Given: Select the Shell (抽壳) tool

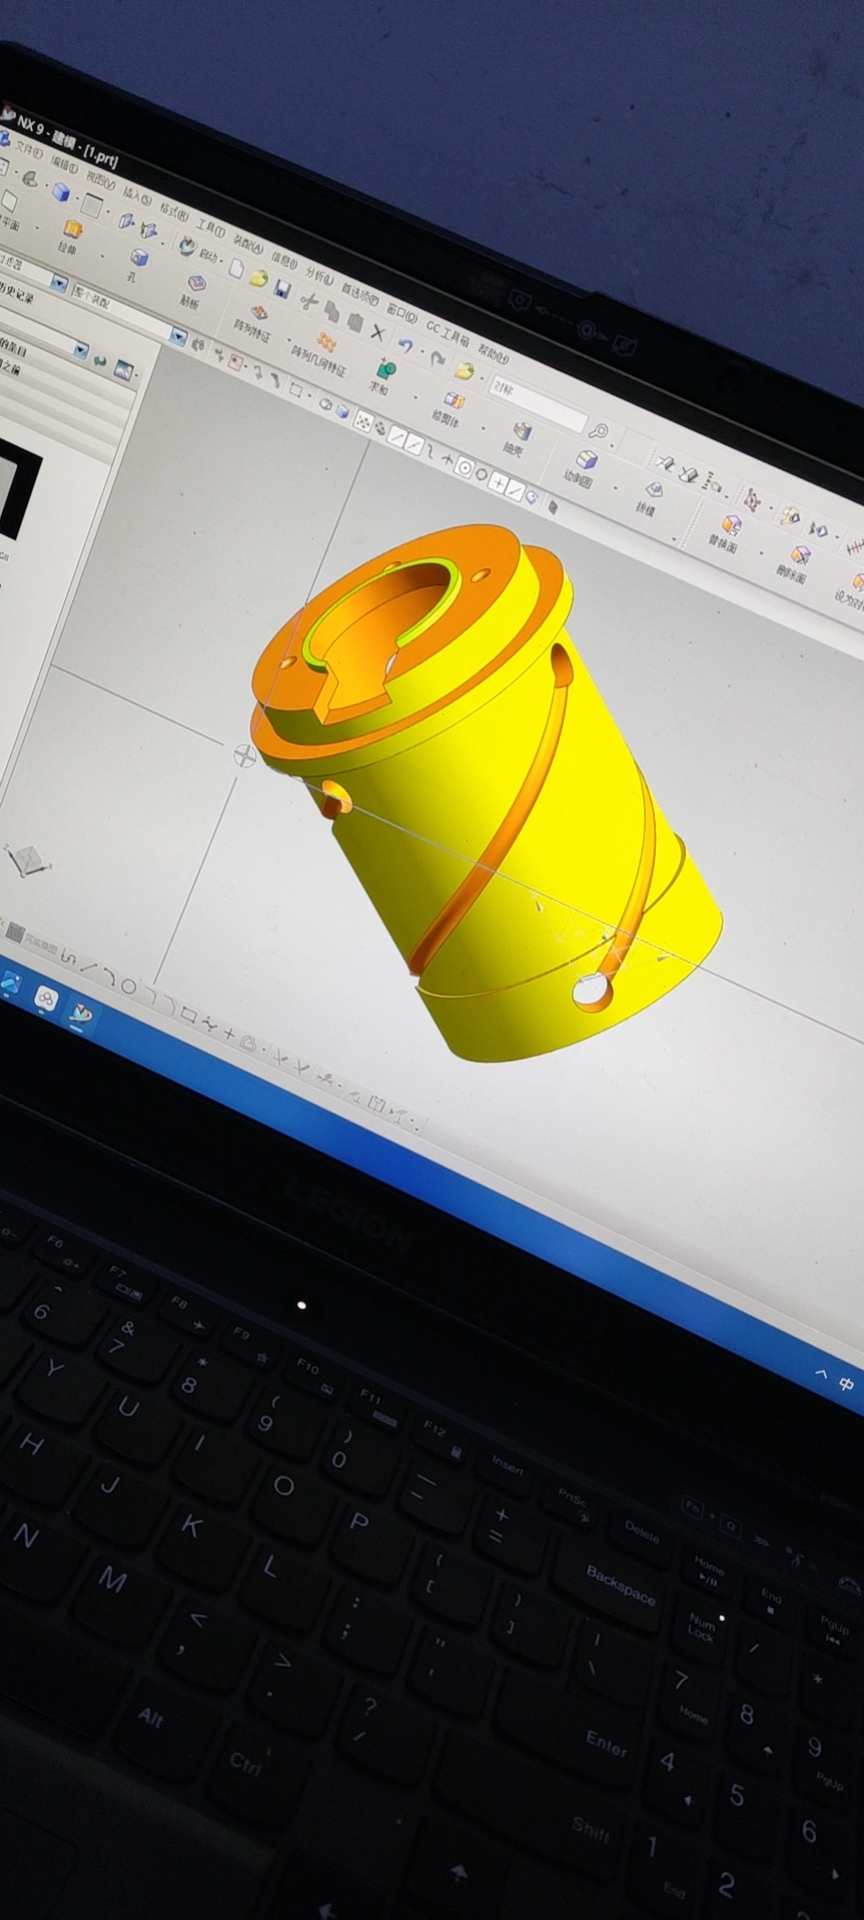Looking at the screenshot, I should pyautogui.click(x=521, y=431).
